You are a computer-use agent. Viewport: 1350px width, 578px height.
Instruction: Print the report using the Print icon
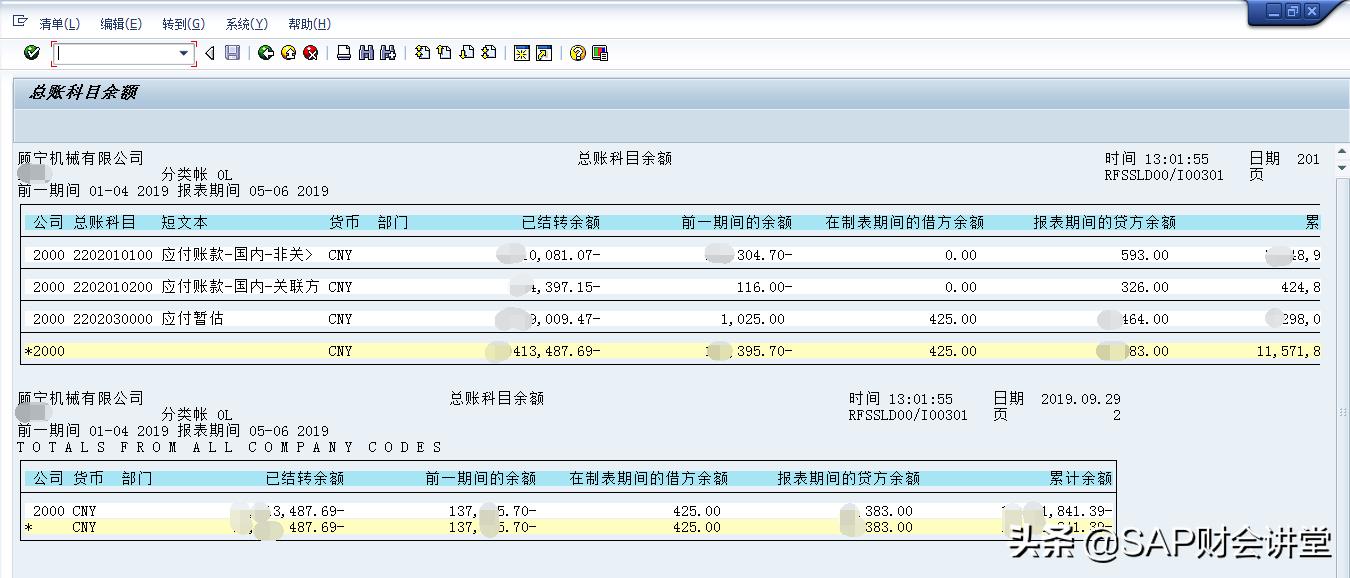342,52
